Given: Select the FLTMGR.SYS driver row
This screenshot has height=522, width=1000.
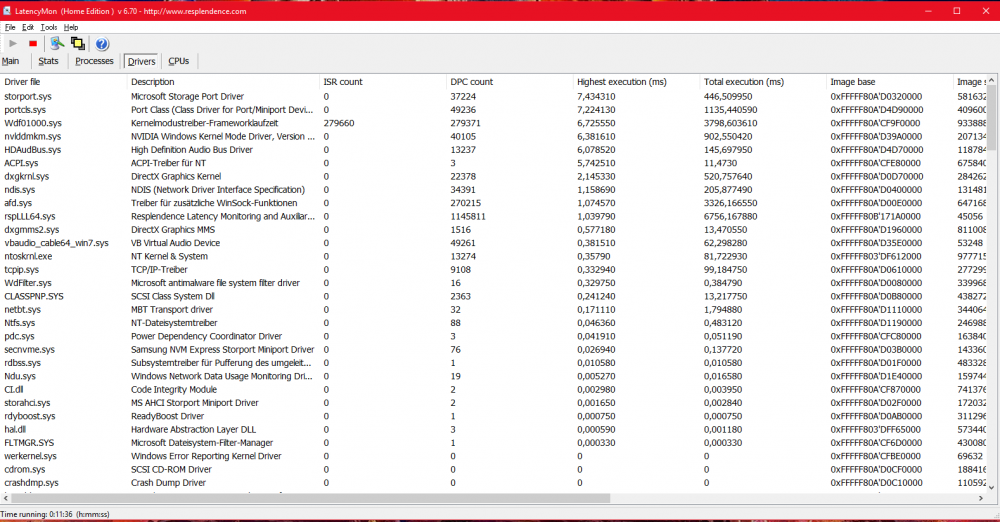Looking at the screenshot, I should click(x=494, y=443).
